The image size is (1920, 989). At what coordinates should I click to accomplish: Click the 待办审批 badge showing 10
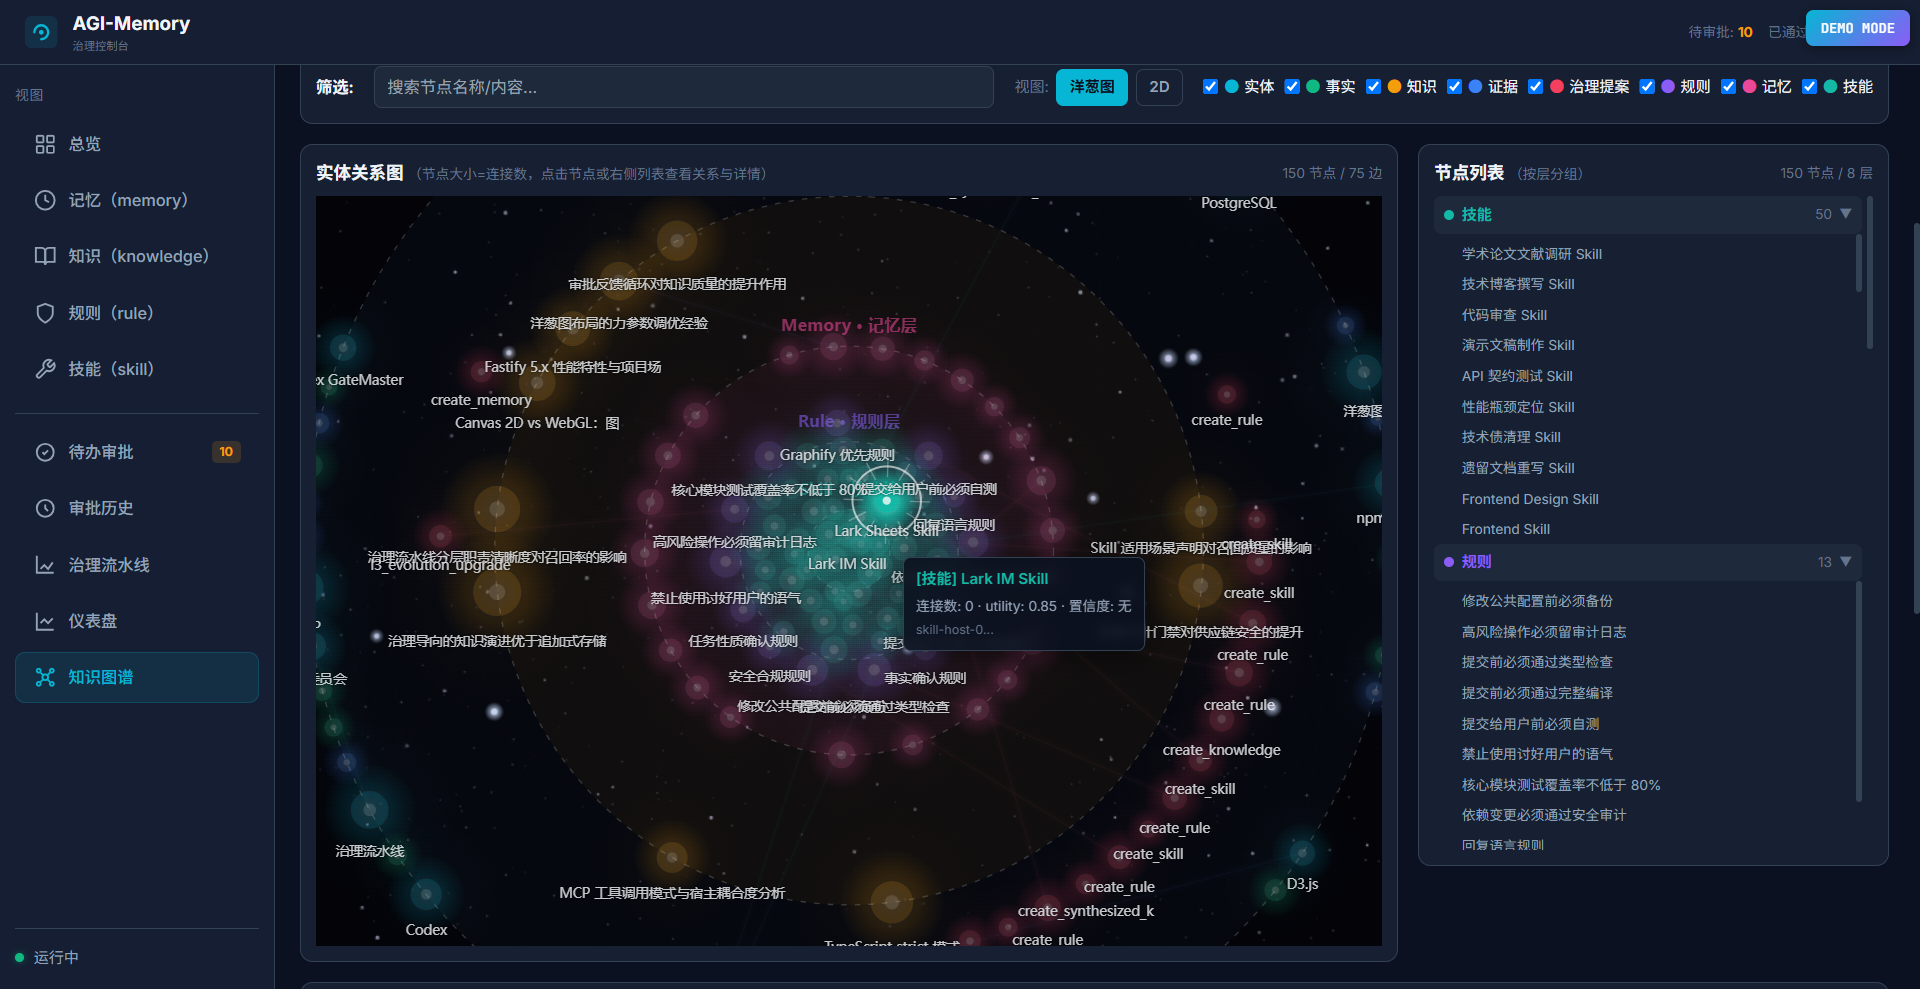[226, 452]
